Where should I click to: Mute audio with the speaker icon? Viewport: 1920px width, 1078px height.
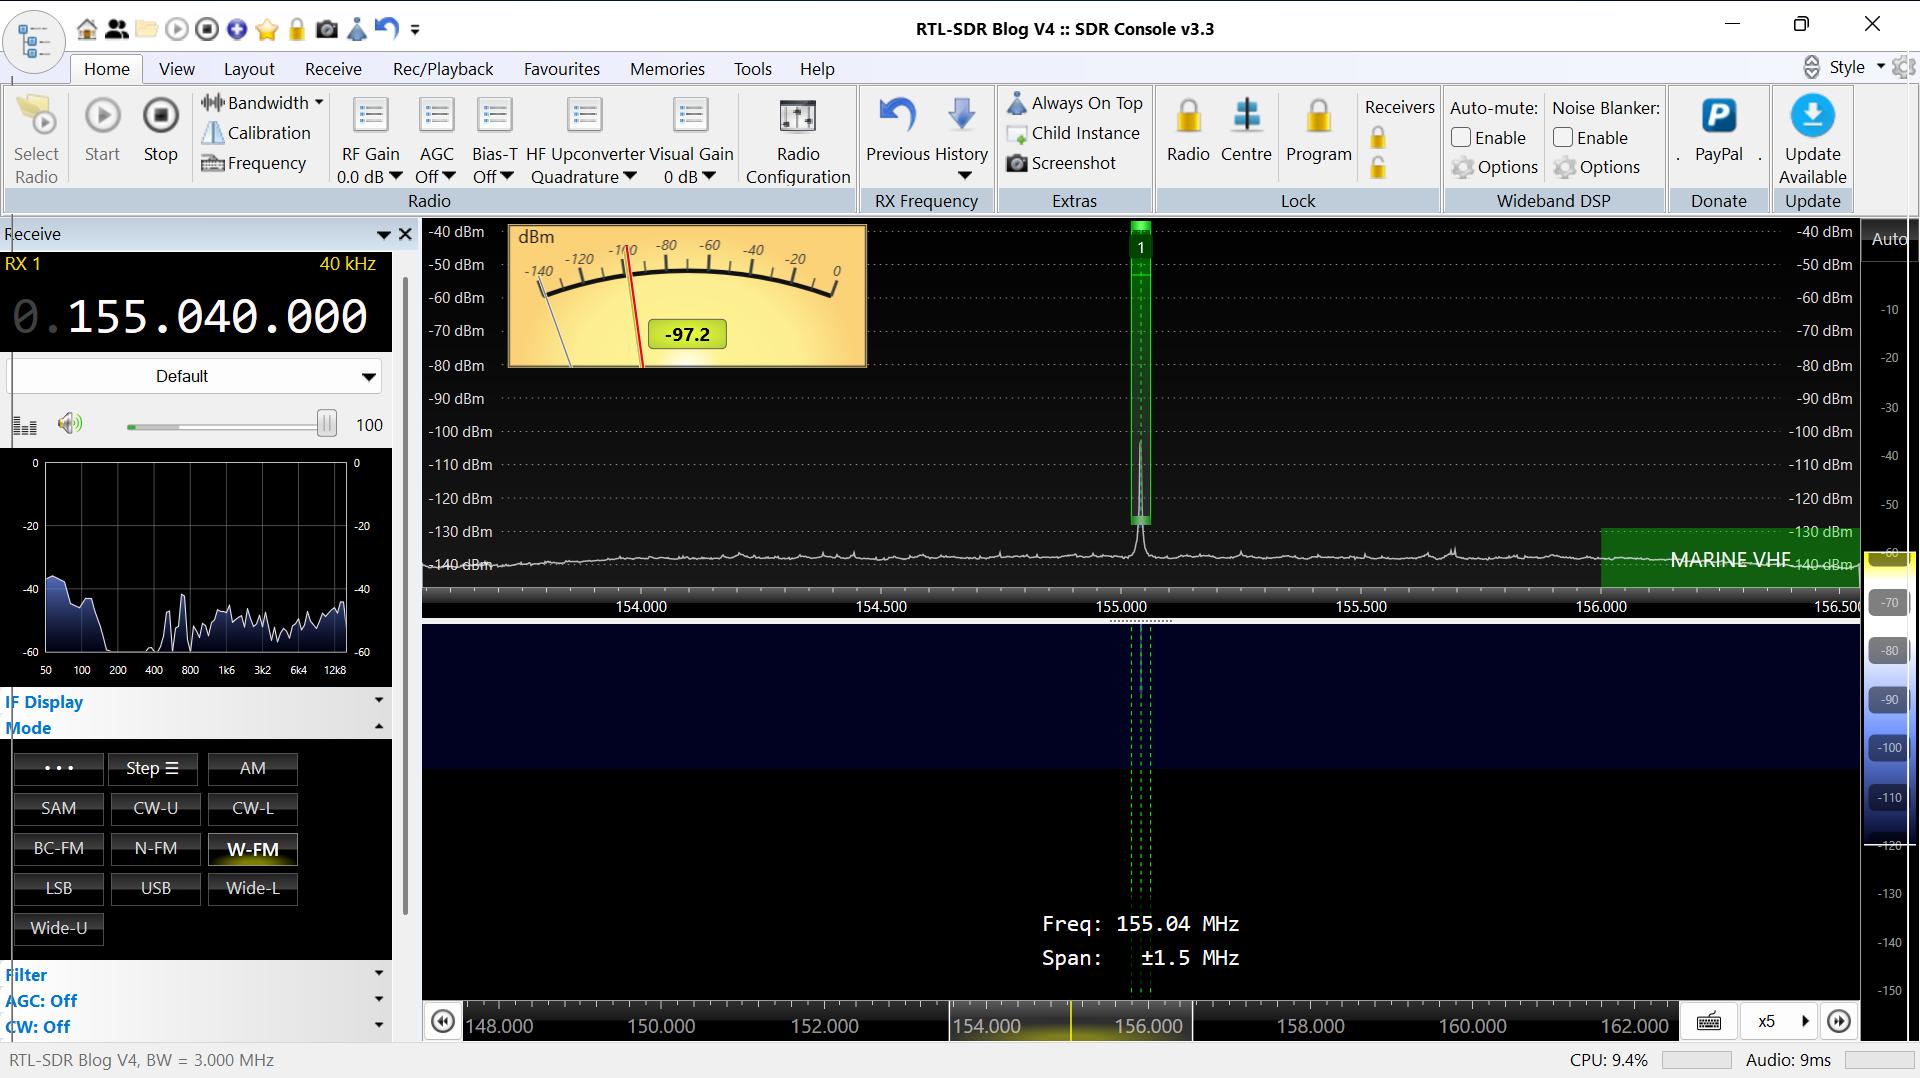click(69, 424)
